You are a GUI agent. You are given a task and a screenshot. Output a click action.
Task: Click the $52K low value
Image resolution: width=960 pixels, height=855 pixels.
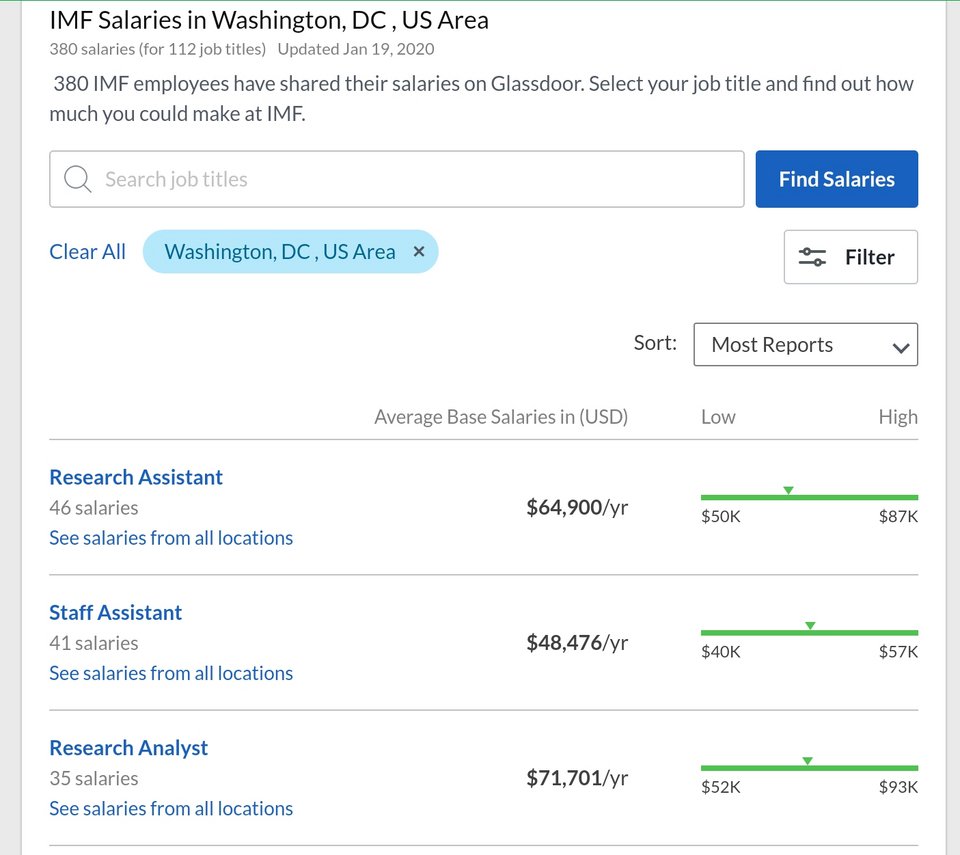(x=721, y=787)
